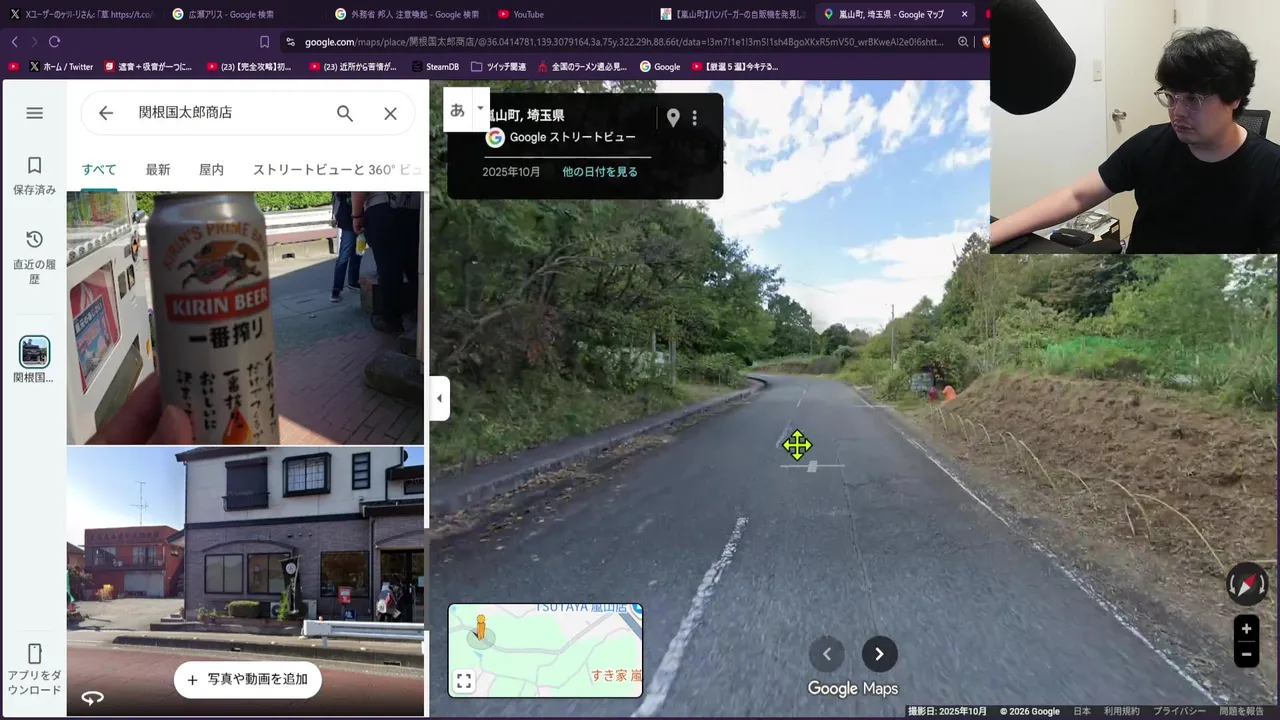Open the Xユーザー Twitter browser tab

[81, 14]
